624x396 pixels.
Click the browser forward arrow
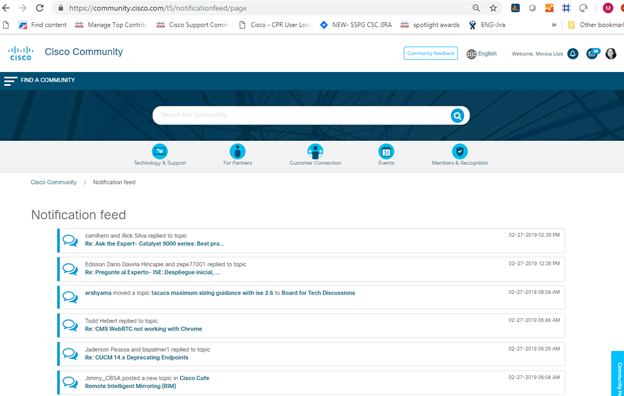[23, 8]
